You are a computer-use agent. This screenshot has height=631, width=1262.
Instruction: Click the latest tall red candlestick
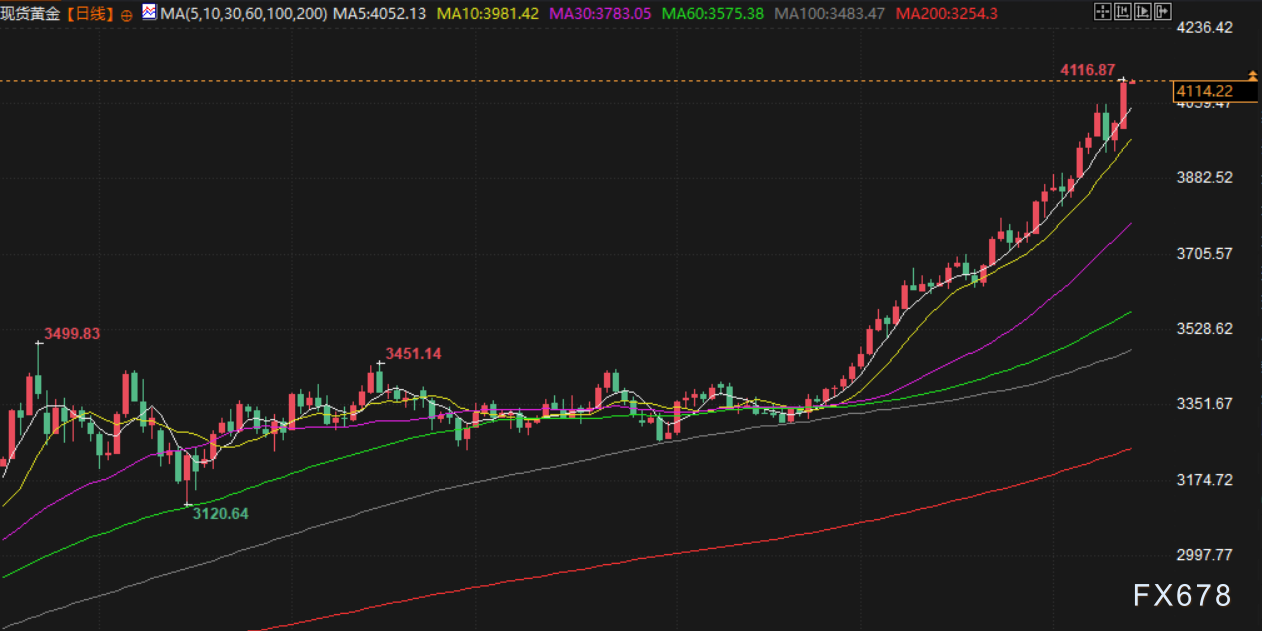tap(1124, 104)
